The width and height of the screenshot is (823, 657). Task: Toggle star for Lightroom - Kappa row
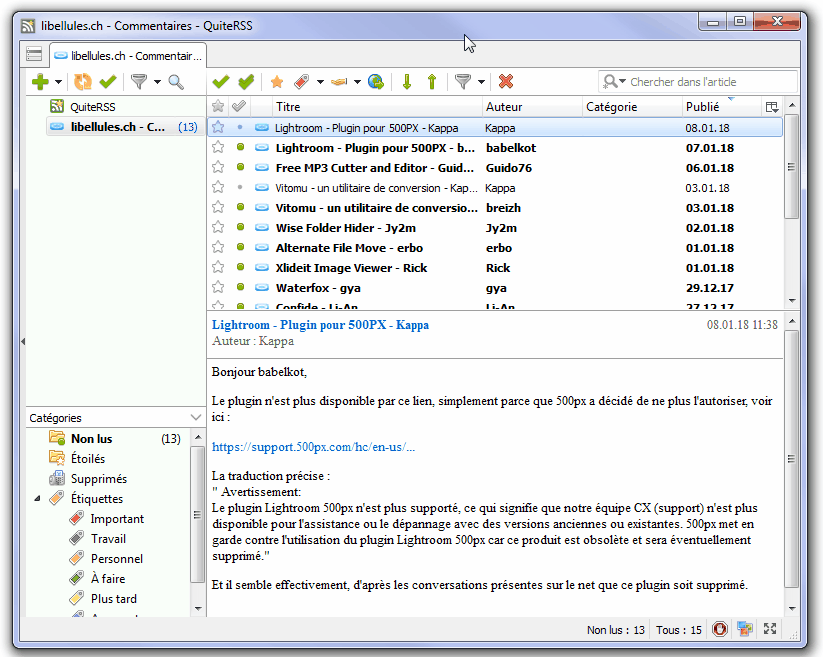(218, 128)
